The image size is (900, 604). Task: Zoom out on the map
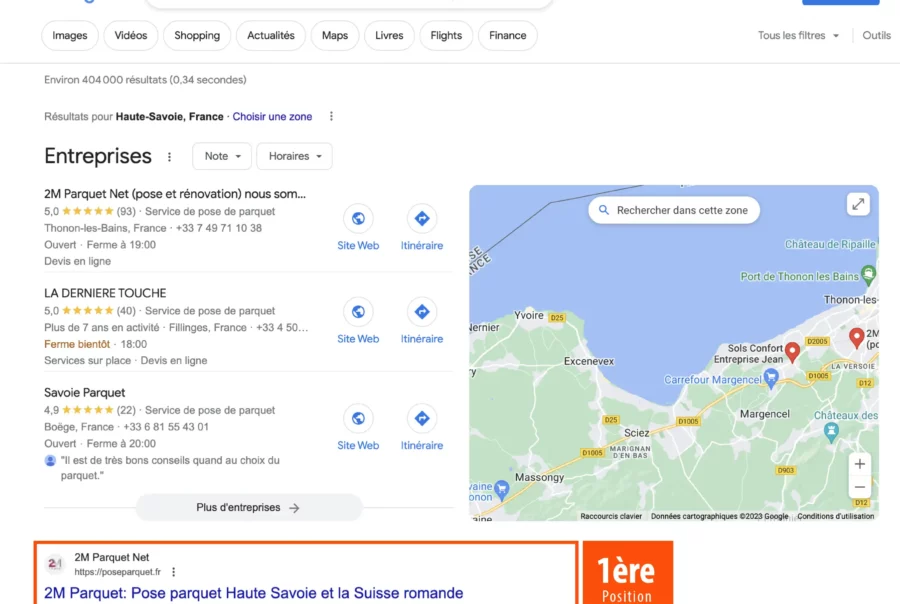tap(859, 487)
